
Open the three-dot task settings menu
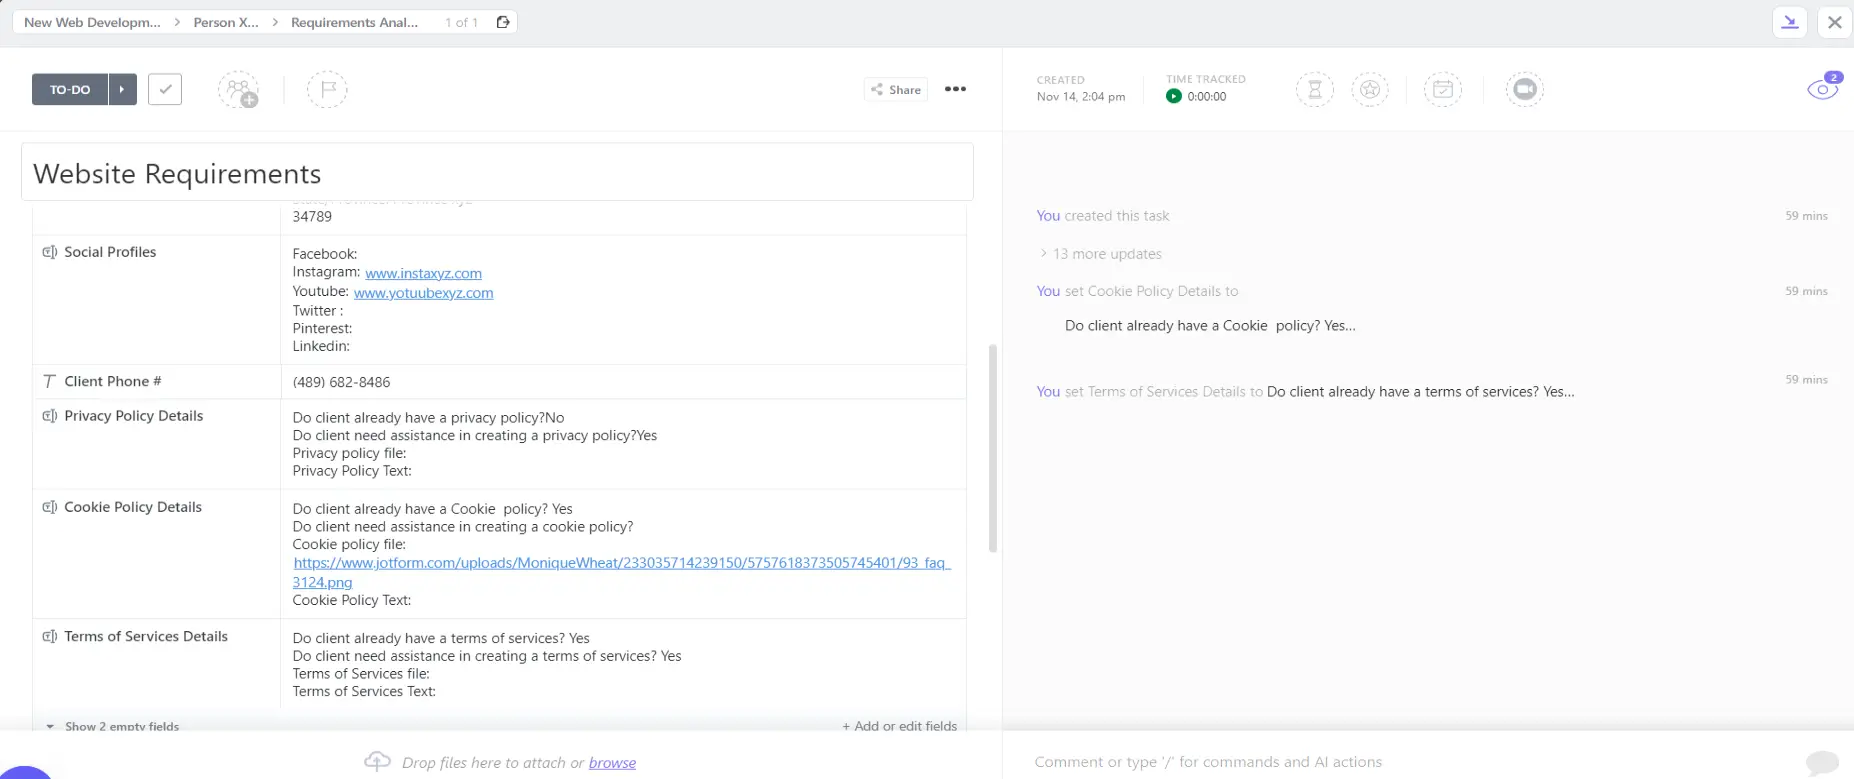[x=955, y=89]
